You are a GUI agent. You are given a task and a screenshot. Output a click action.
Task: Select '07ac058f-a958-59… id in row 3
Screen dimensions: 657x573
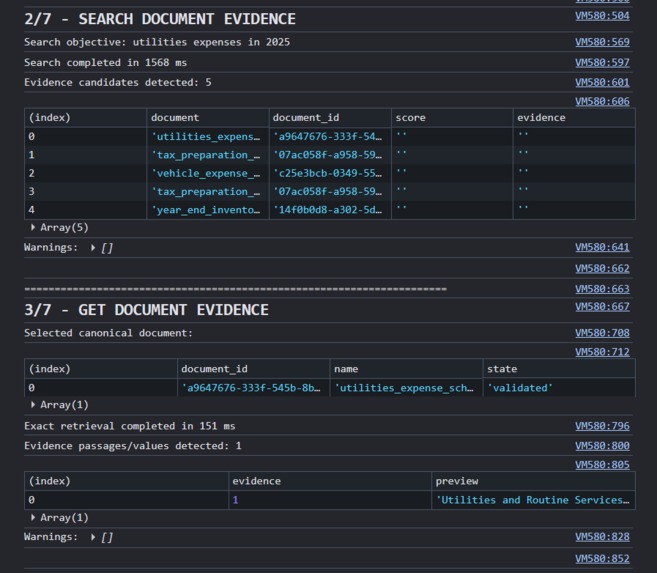[x=330, y=192]
